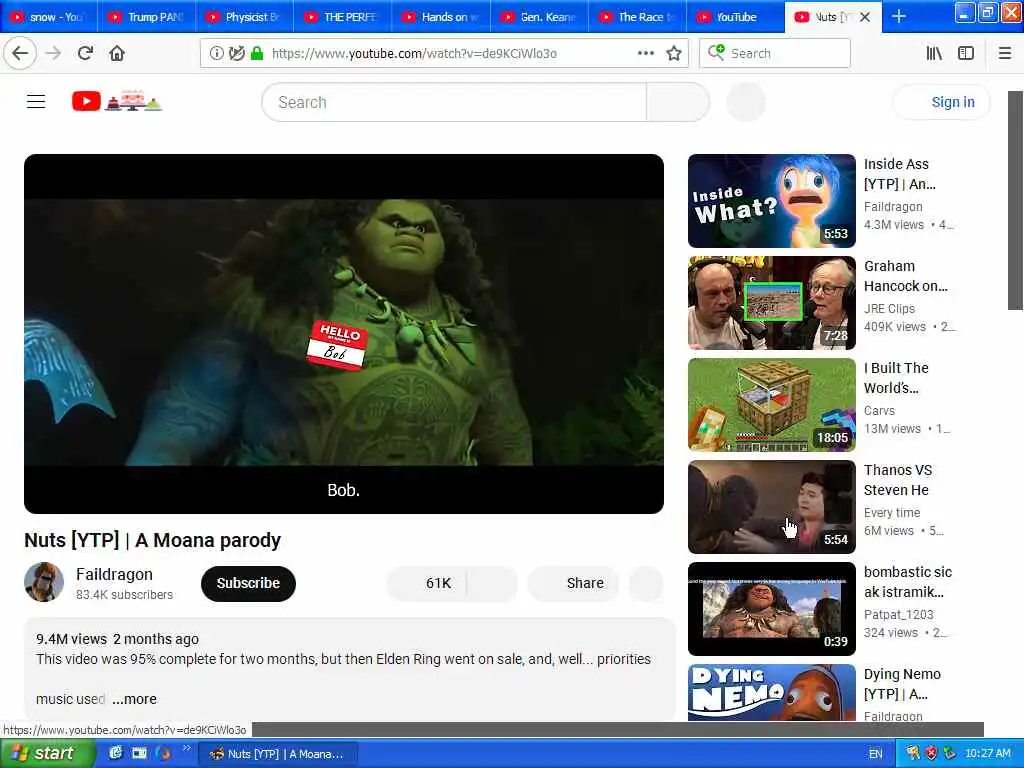This screenshot has width=1024, height=768.
Task: Click the red shield security tray icon
Action: pyautogui.click(x=931, y=754)
